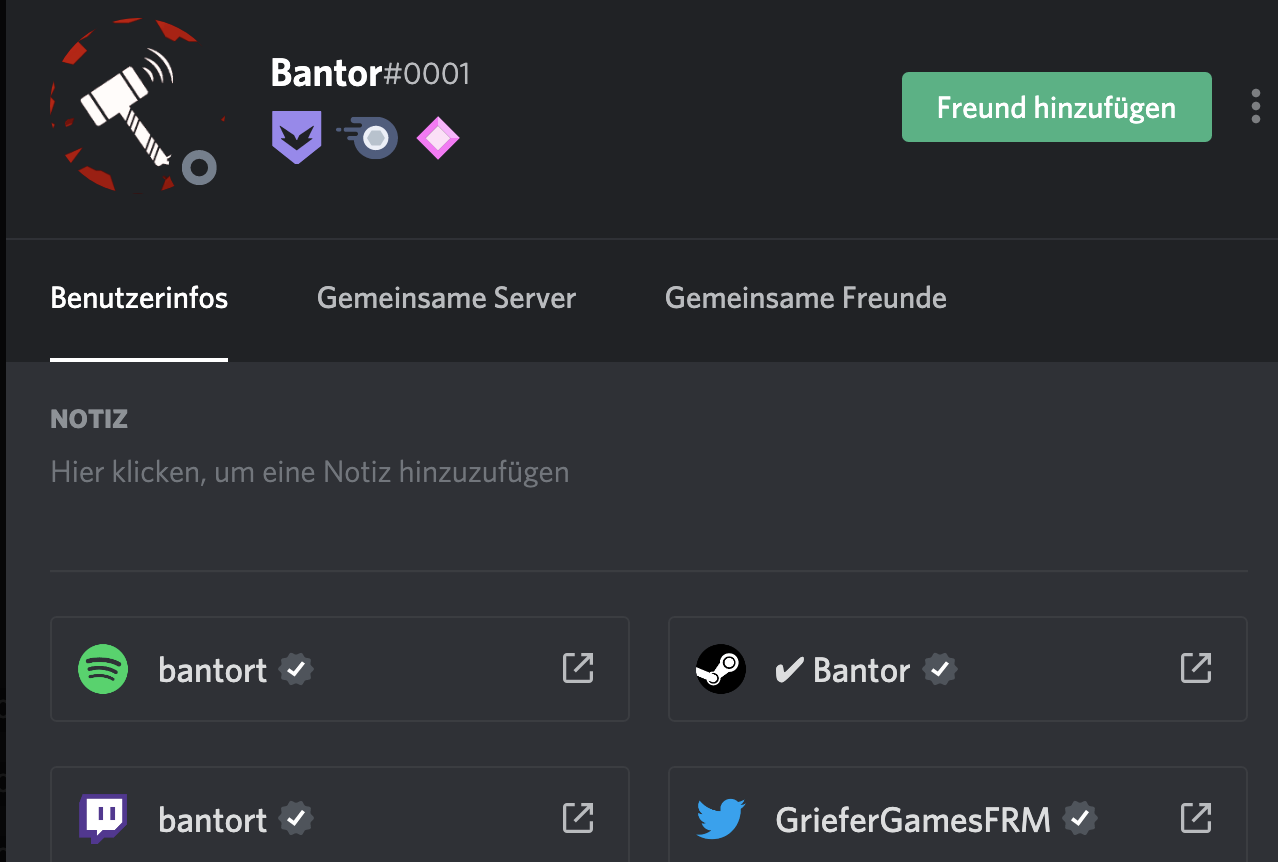Screen dimensions: 1278x862
Task: Click the blue Twitter bird logo
Action: (x=721, y=819)
